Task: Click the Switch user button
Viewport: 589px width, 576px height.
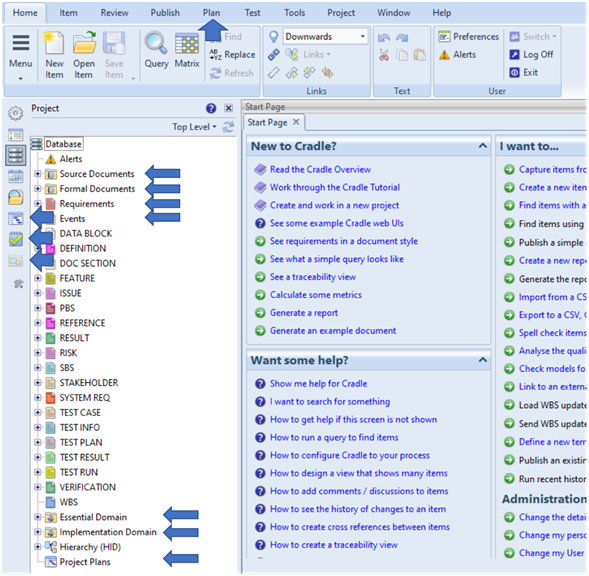Action: click(x=533, y=36)
